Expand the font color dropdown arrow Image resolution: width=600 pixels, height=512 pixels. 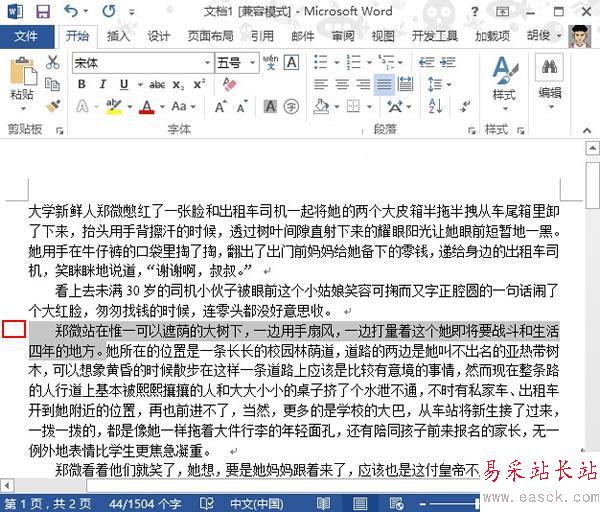[162, 106]
